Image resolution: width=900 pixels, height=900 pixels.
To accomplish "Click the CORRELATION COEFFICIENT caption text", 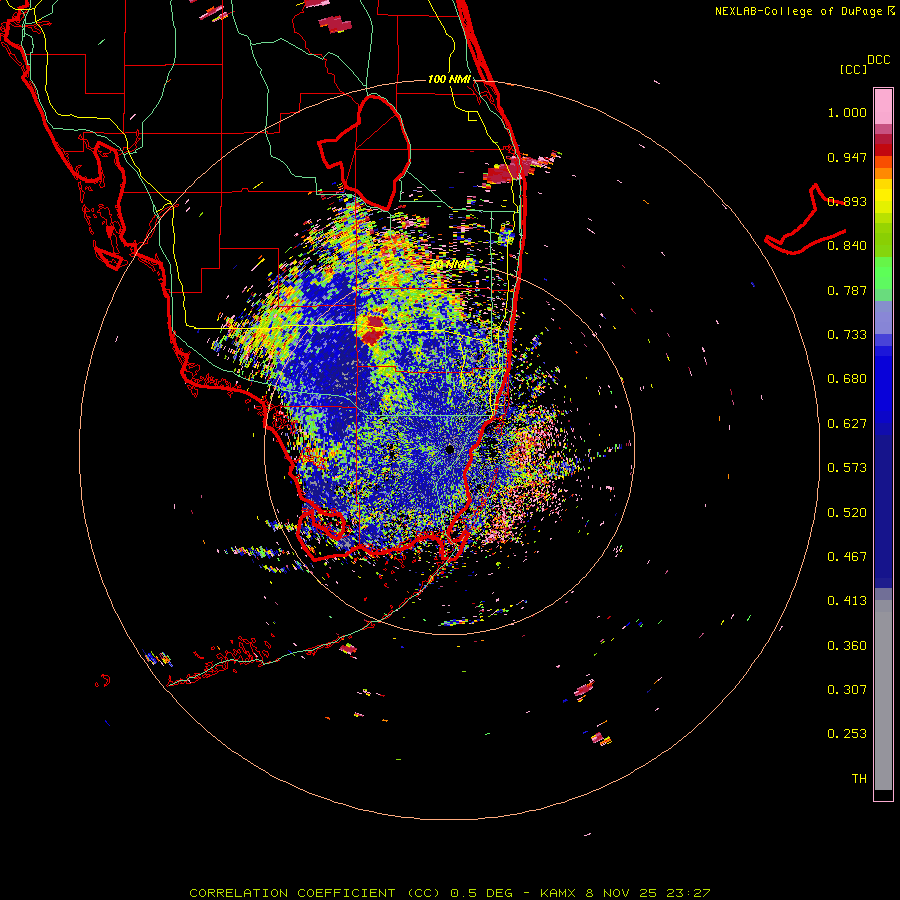I will 317,893.
